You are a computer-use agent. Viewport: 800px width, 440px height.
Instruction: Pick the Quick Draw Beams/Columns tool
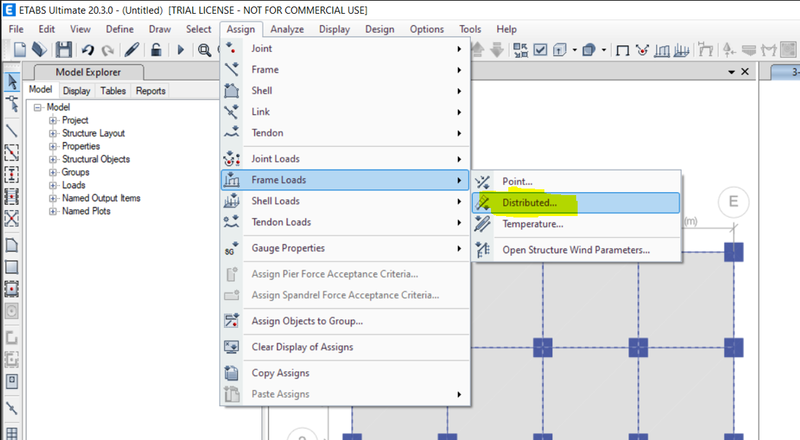coord(11,153)
